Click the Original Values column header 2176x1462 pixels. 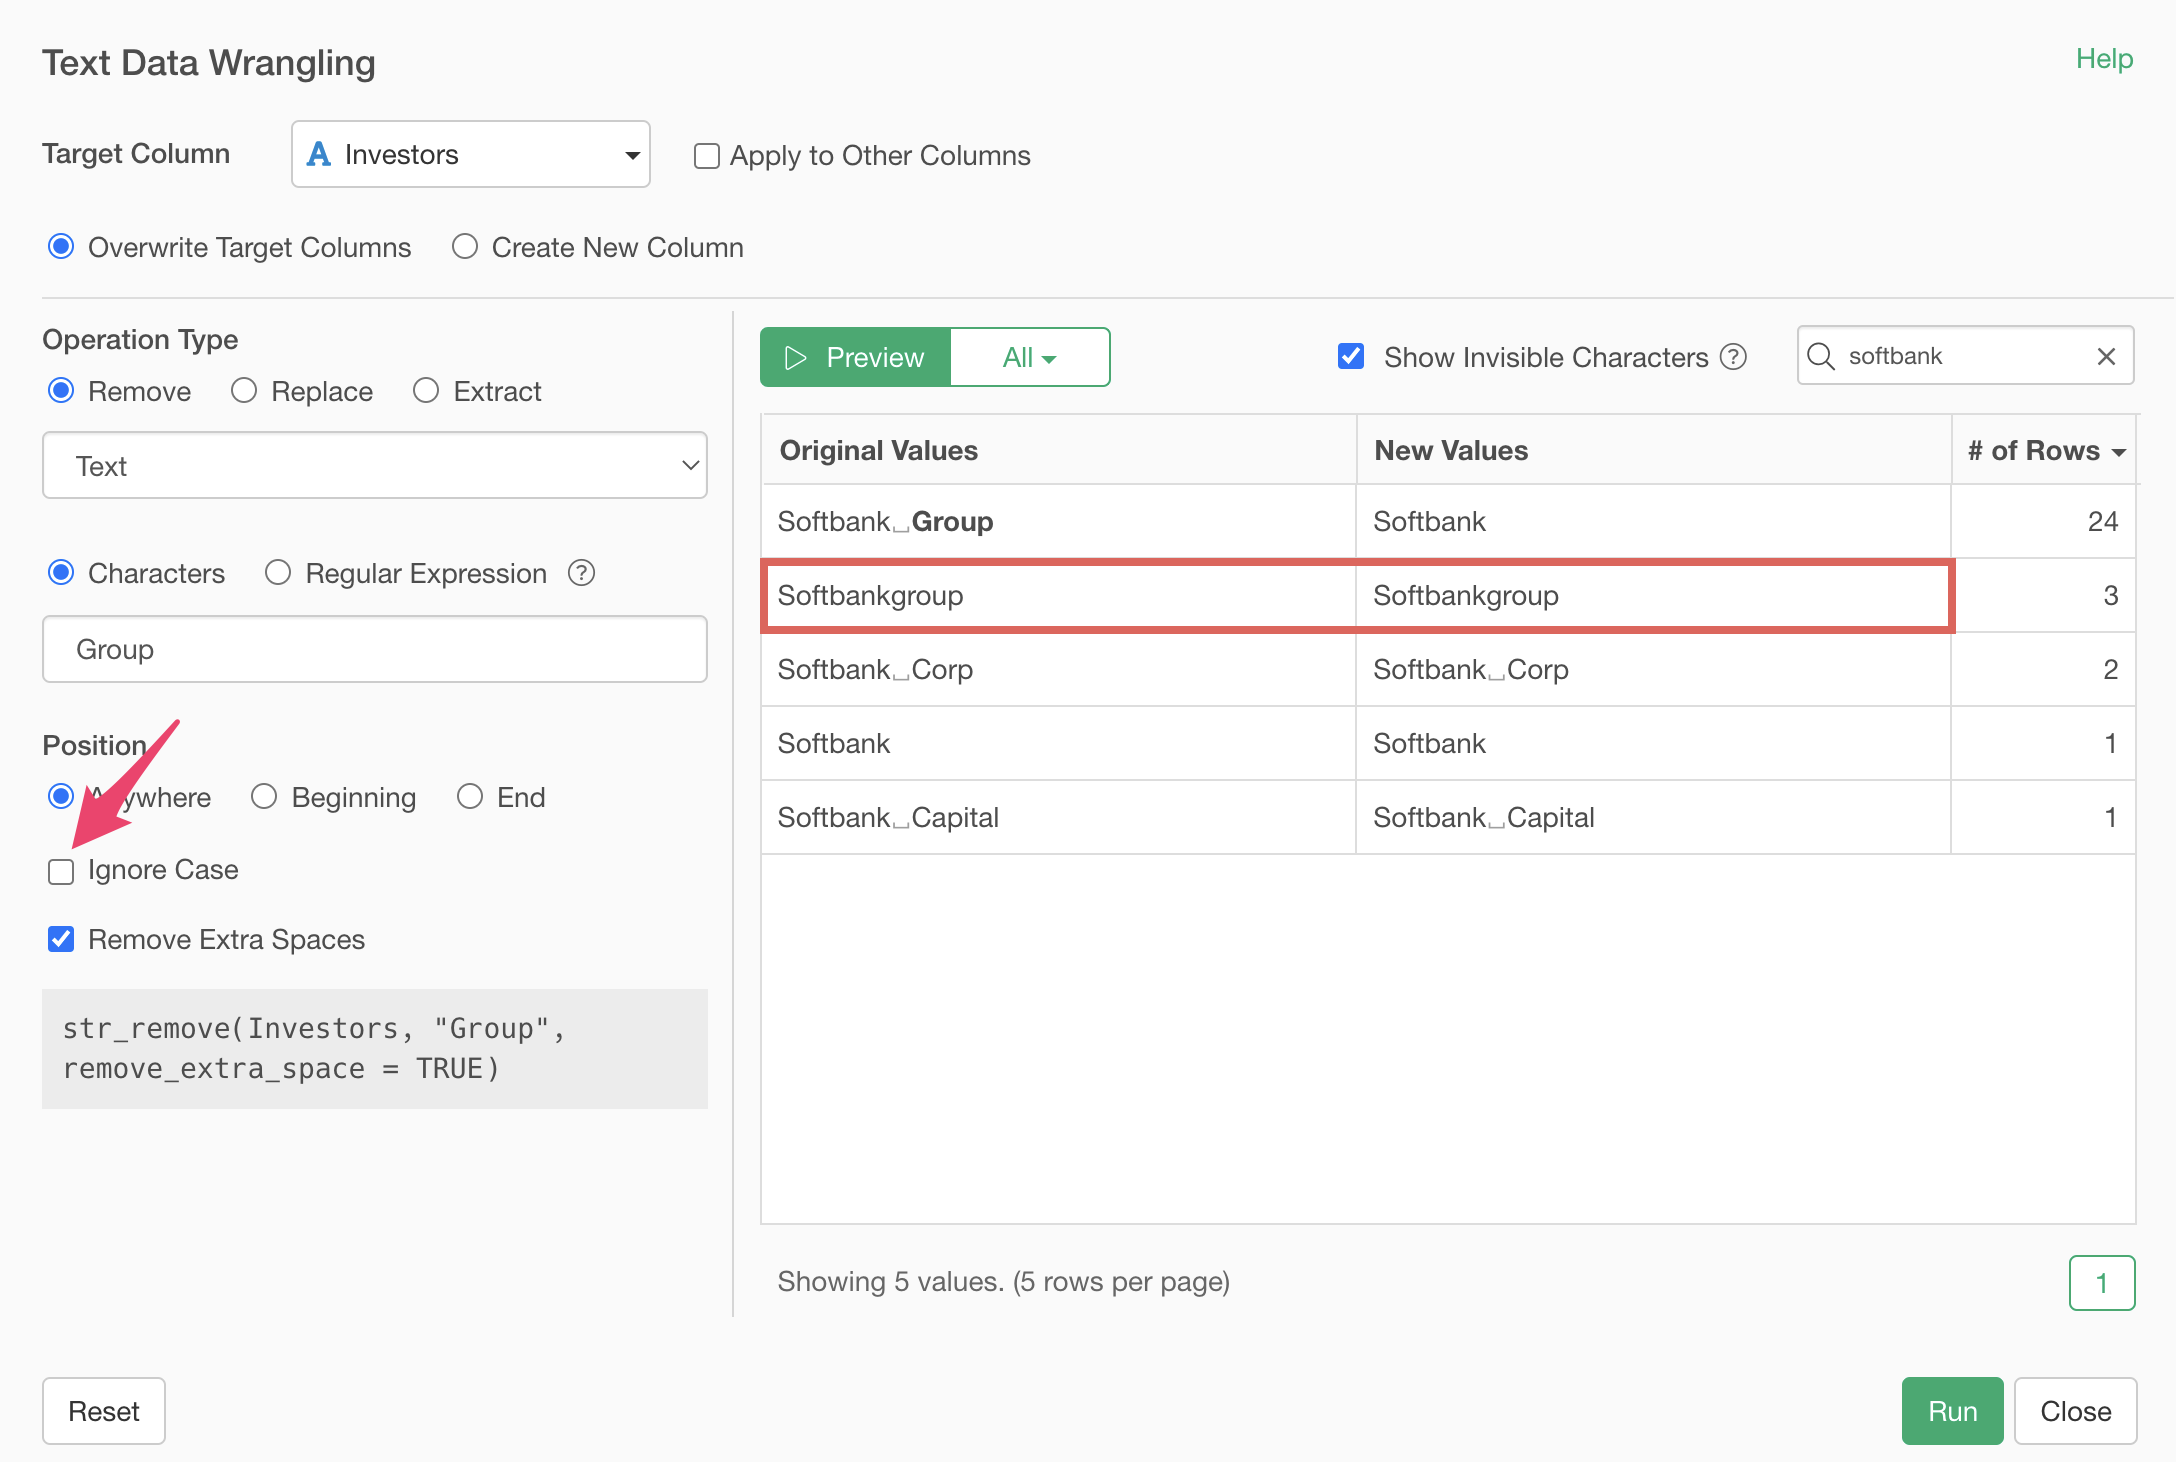click(1059, 450)
